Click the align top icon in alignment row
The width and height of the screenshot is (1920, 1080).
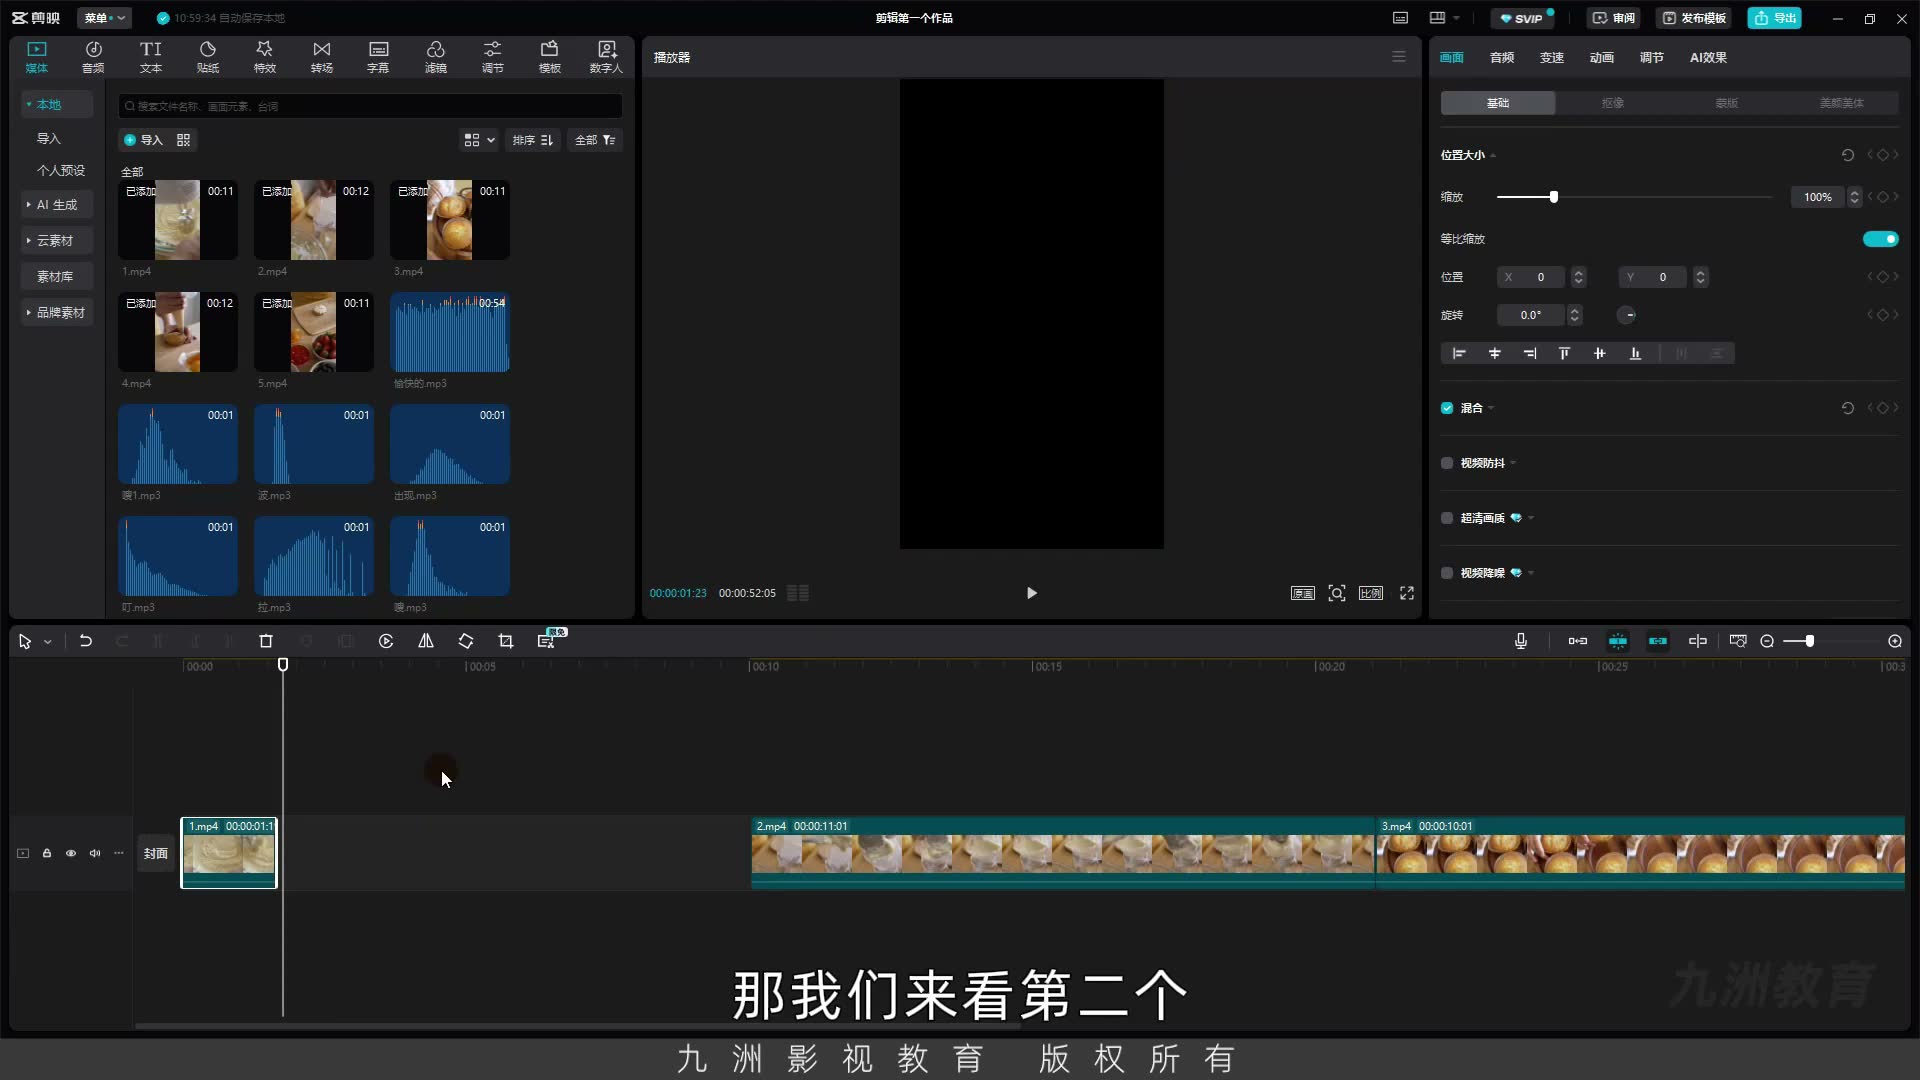tap(1565, 353)
